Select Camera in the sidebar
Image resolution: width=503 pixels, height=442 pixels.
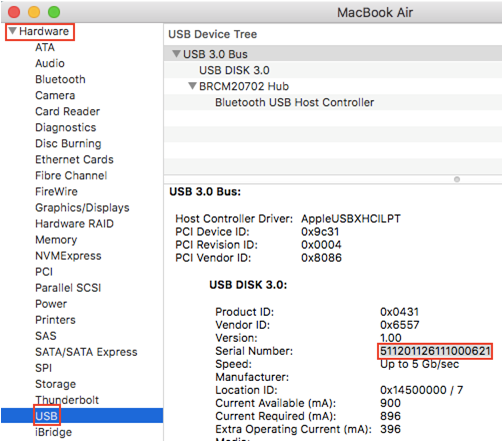click(55, 95)
